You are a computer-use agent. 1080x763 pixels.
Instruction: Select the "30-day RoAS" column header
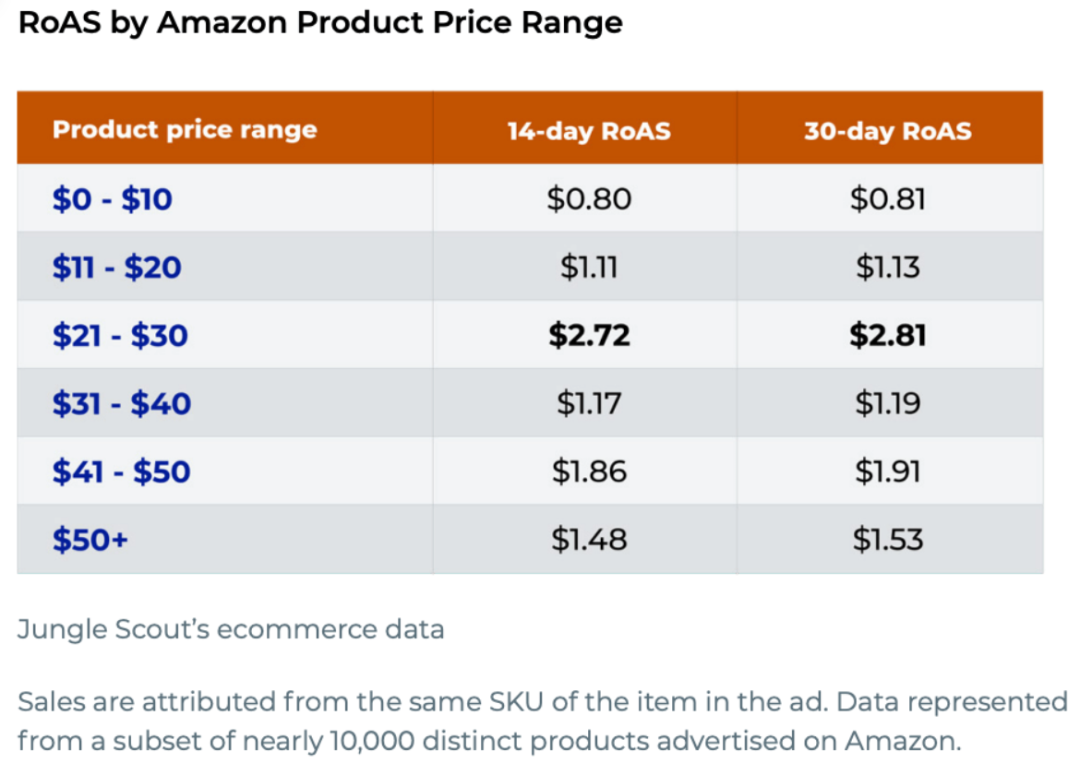click(887, 131)
